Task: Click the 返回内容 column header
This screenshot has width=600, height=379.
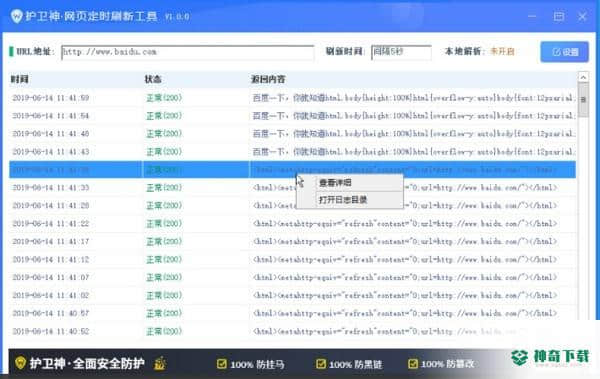Action: (268, 79)
